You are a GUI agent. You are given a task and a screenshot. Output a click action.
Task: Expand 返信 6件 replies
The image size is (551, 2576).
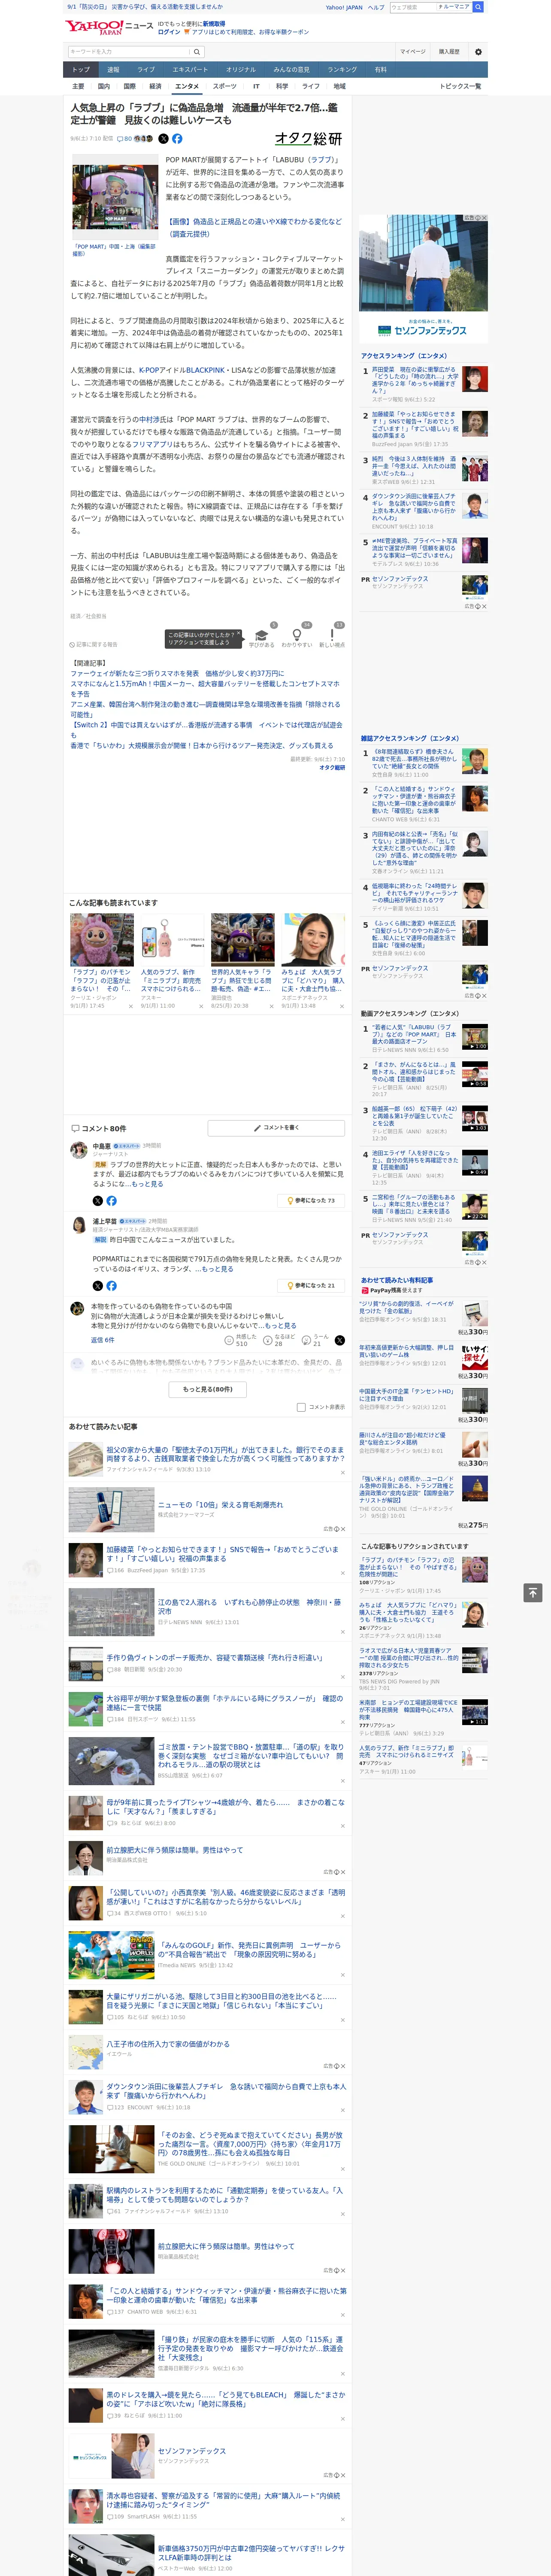(x=102, y=1340)
